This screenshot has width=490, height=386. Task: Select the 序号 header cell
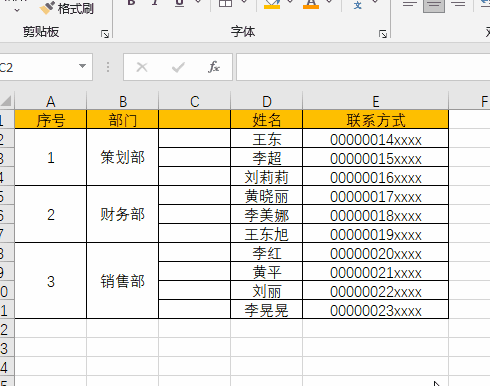51,119
